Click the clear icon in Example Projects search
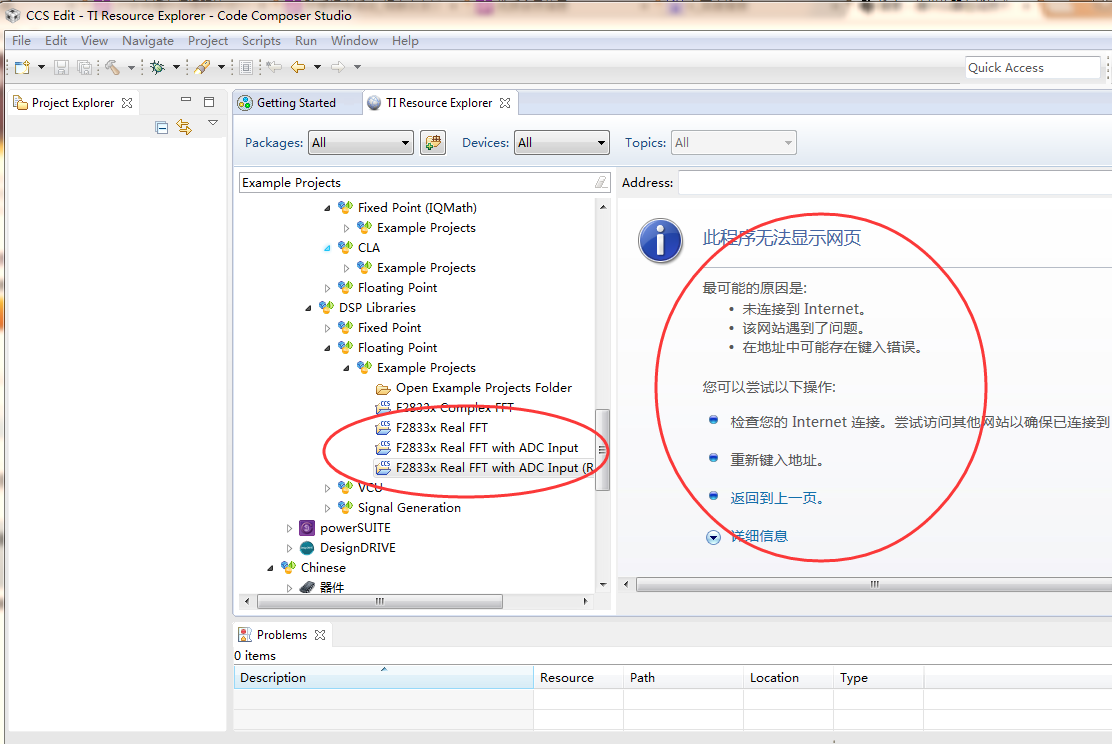 pyautogui.click(x=601, y=182)
